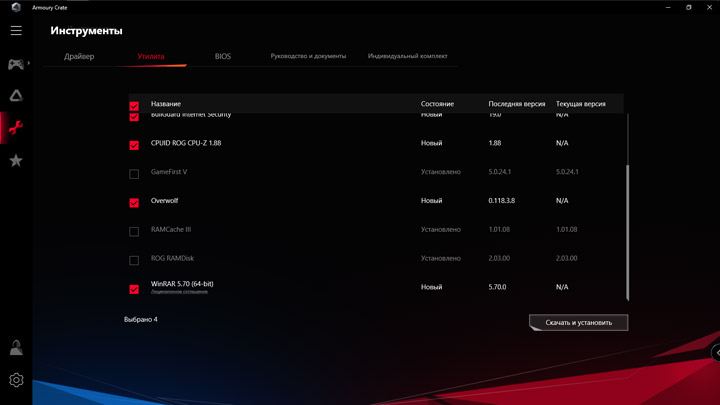Viewport: 720px width, 405px height.
Task: Select the GameFirst V row name
Action: pos(169,172)
